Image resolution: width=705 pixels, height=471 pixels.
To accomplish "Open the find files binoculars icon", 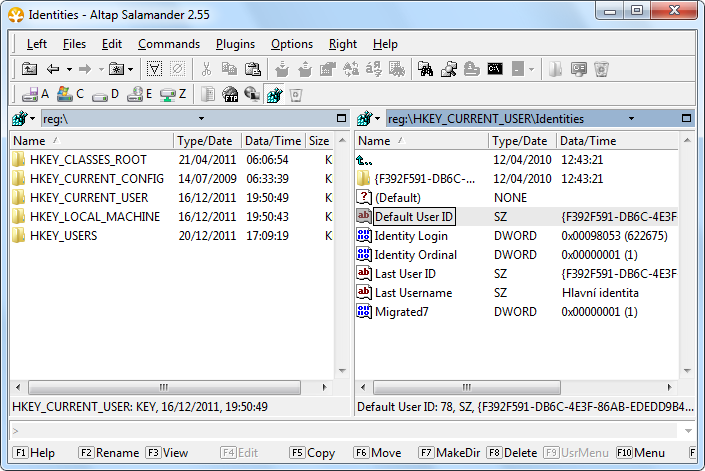I will pyautogui.click(x=425, y=69).
